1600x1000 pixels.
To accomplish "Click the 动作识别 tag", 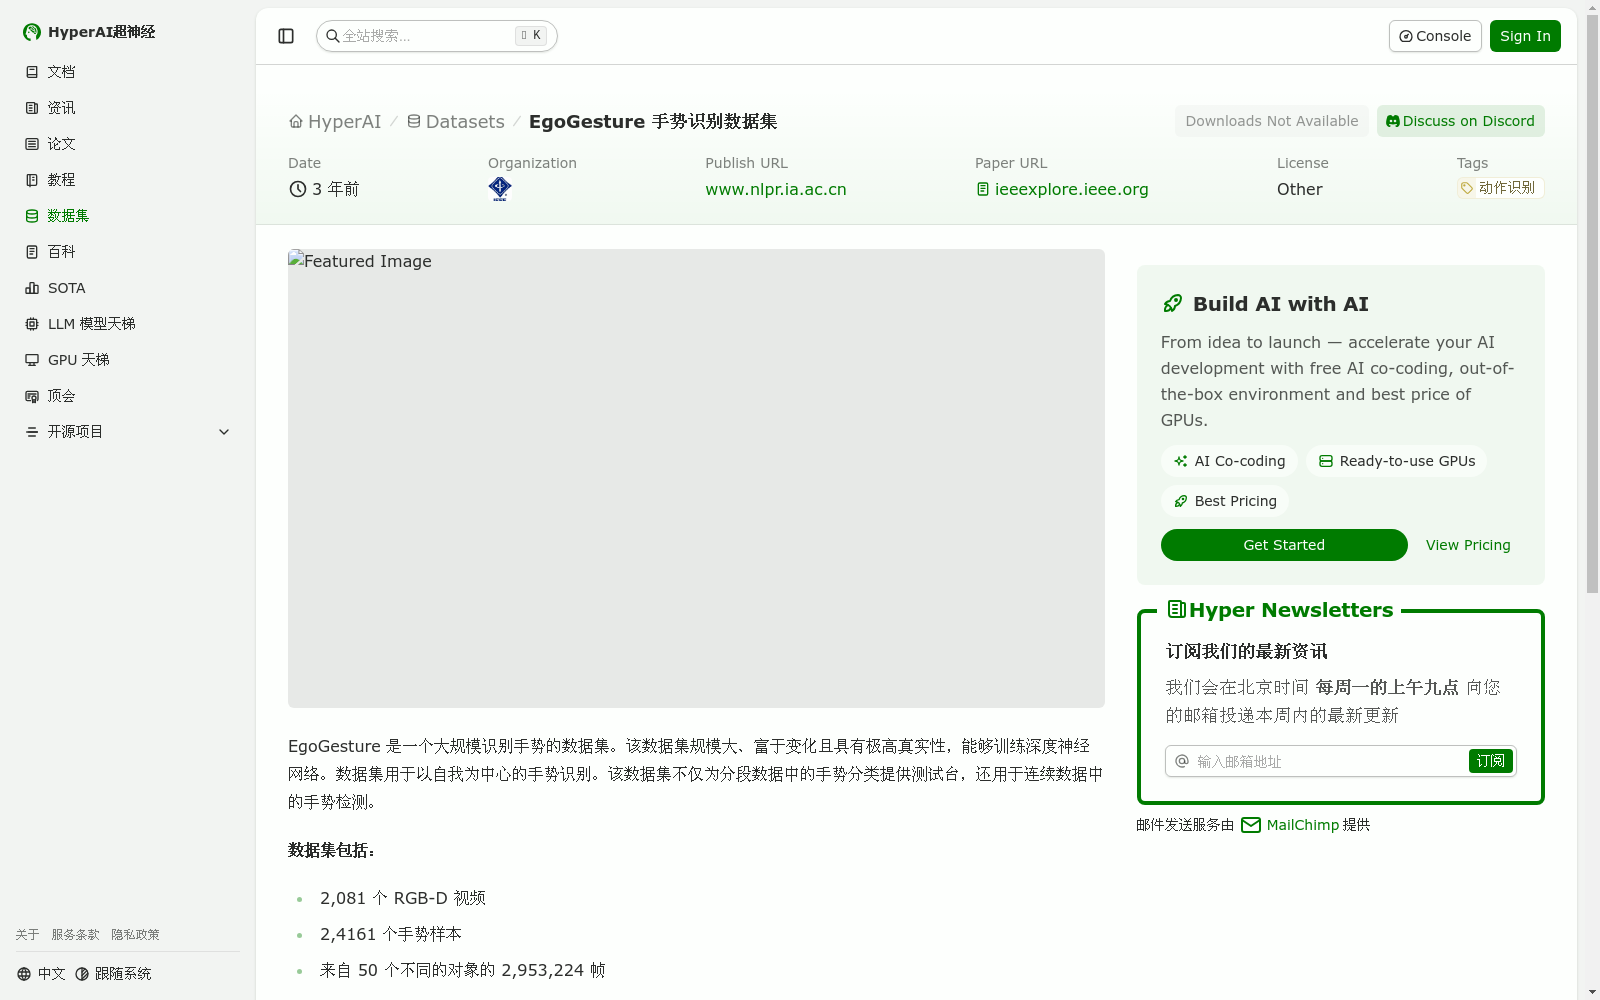I will pyautogui.click(x=1500, y=188).
